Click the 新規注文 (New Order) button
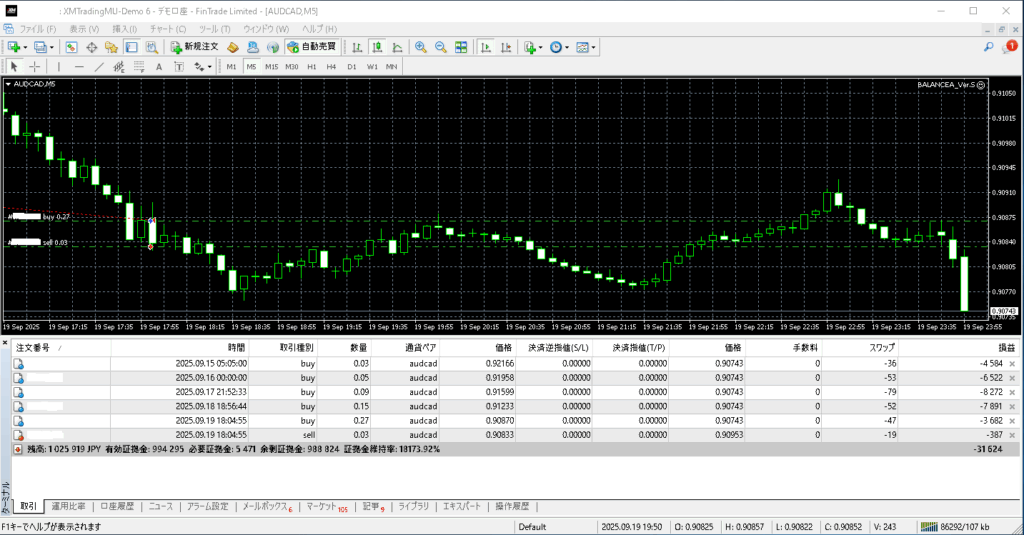 pyautogui.click(x=194, y=47)
